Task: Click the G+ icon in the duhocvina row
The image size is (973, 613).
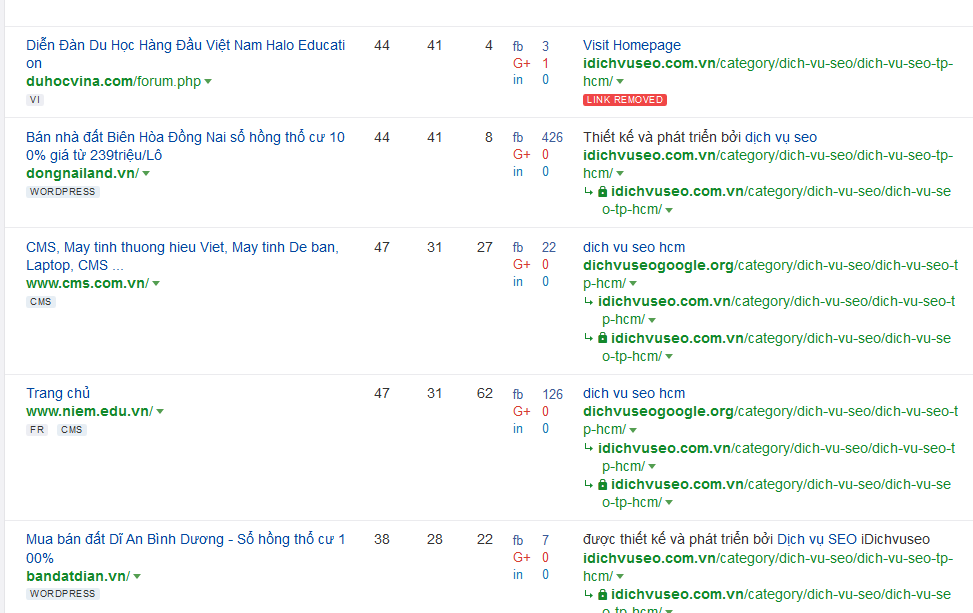Action: (521, 63)
